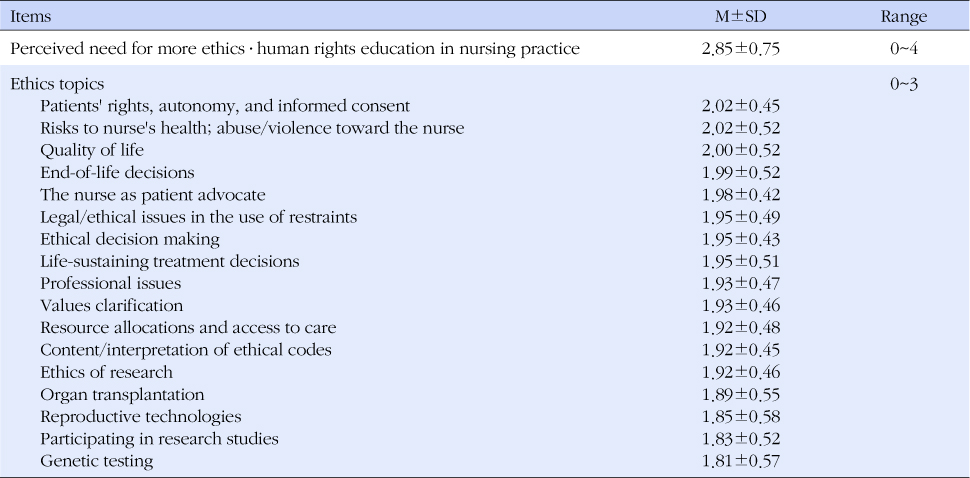Select 'Ethical decision making' row text

pos(130,239)
